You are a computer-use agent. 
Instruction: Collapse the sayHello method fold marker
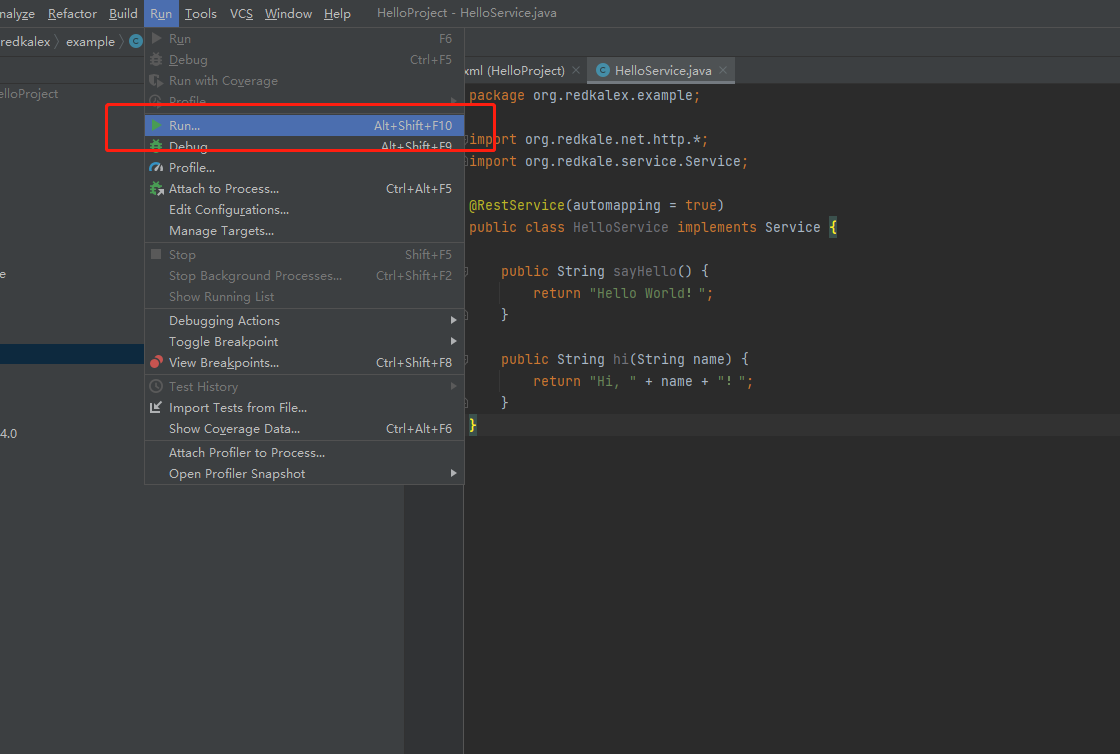(x=465, y=271)
